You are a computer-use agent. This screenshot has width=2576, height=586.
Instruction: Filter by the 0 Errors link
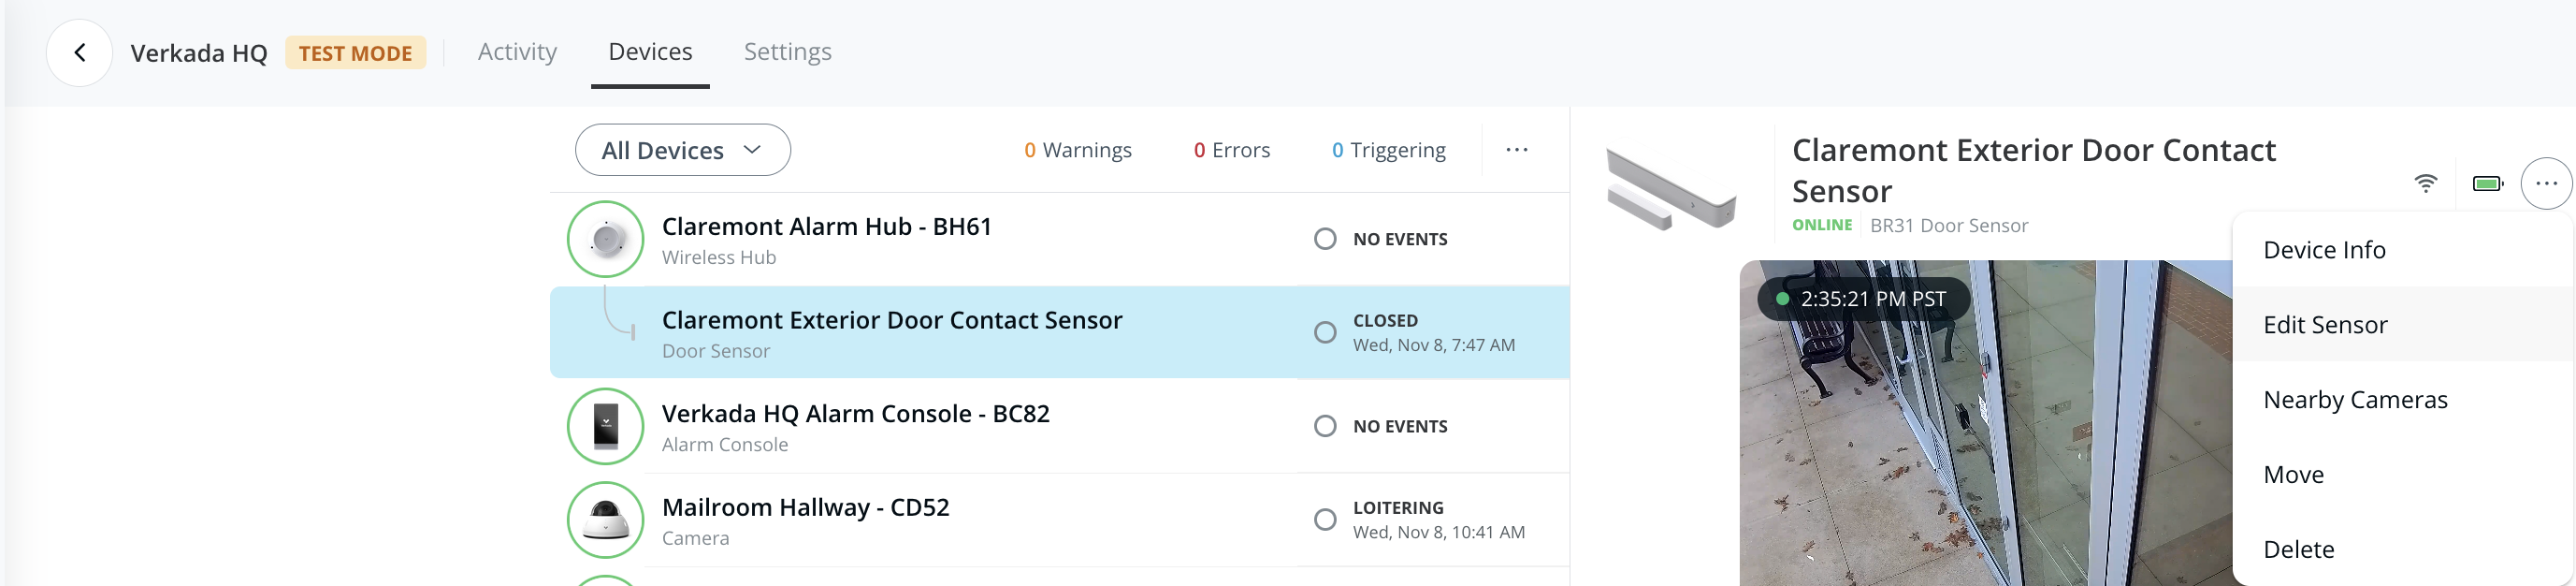[x=1231, y=150]
